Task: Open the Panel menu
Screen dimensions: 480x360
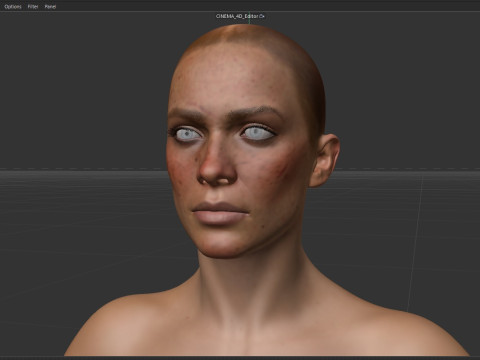Action: tap(50, 7)
